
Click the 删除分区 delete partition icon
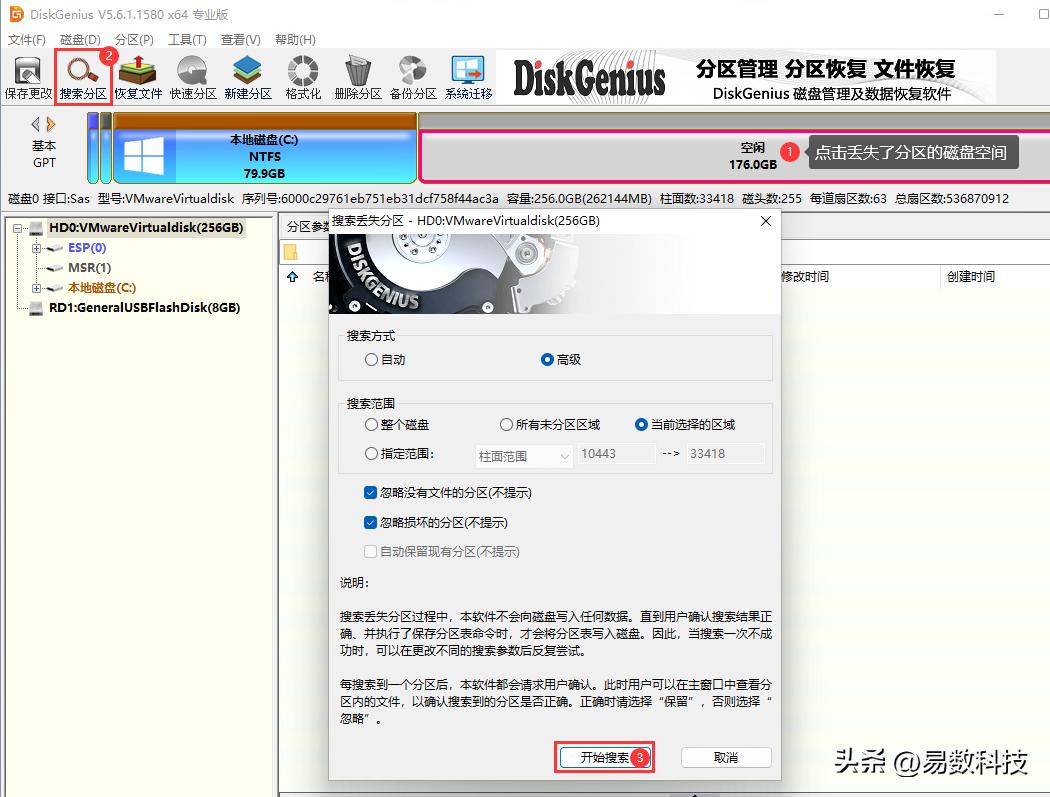[356, 75]
